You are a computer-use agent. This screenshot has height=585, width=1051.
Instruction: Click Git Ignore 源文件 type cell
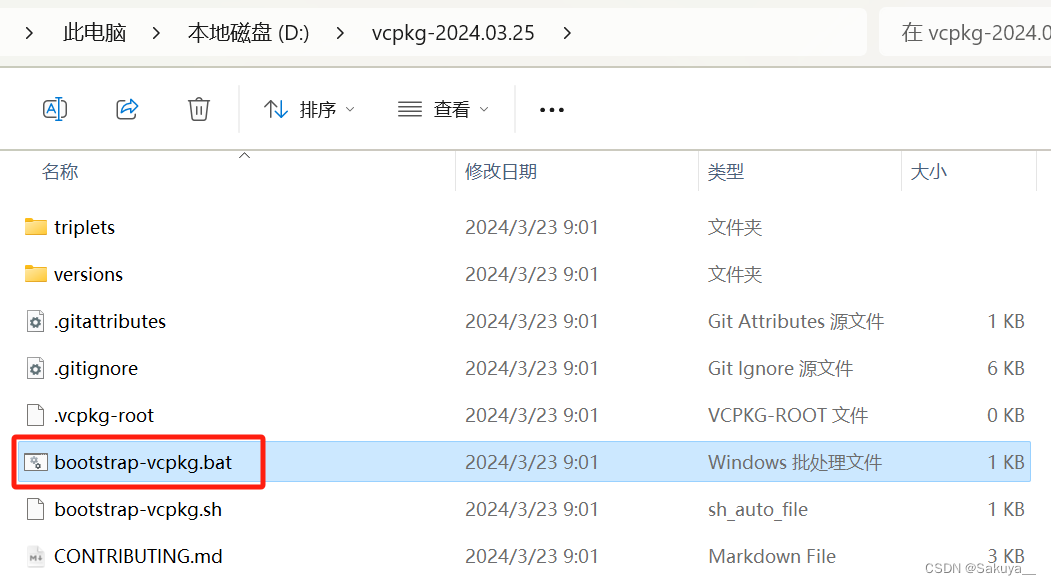point(780,369)
